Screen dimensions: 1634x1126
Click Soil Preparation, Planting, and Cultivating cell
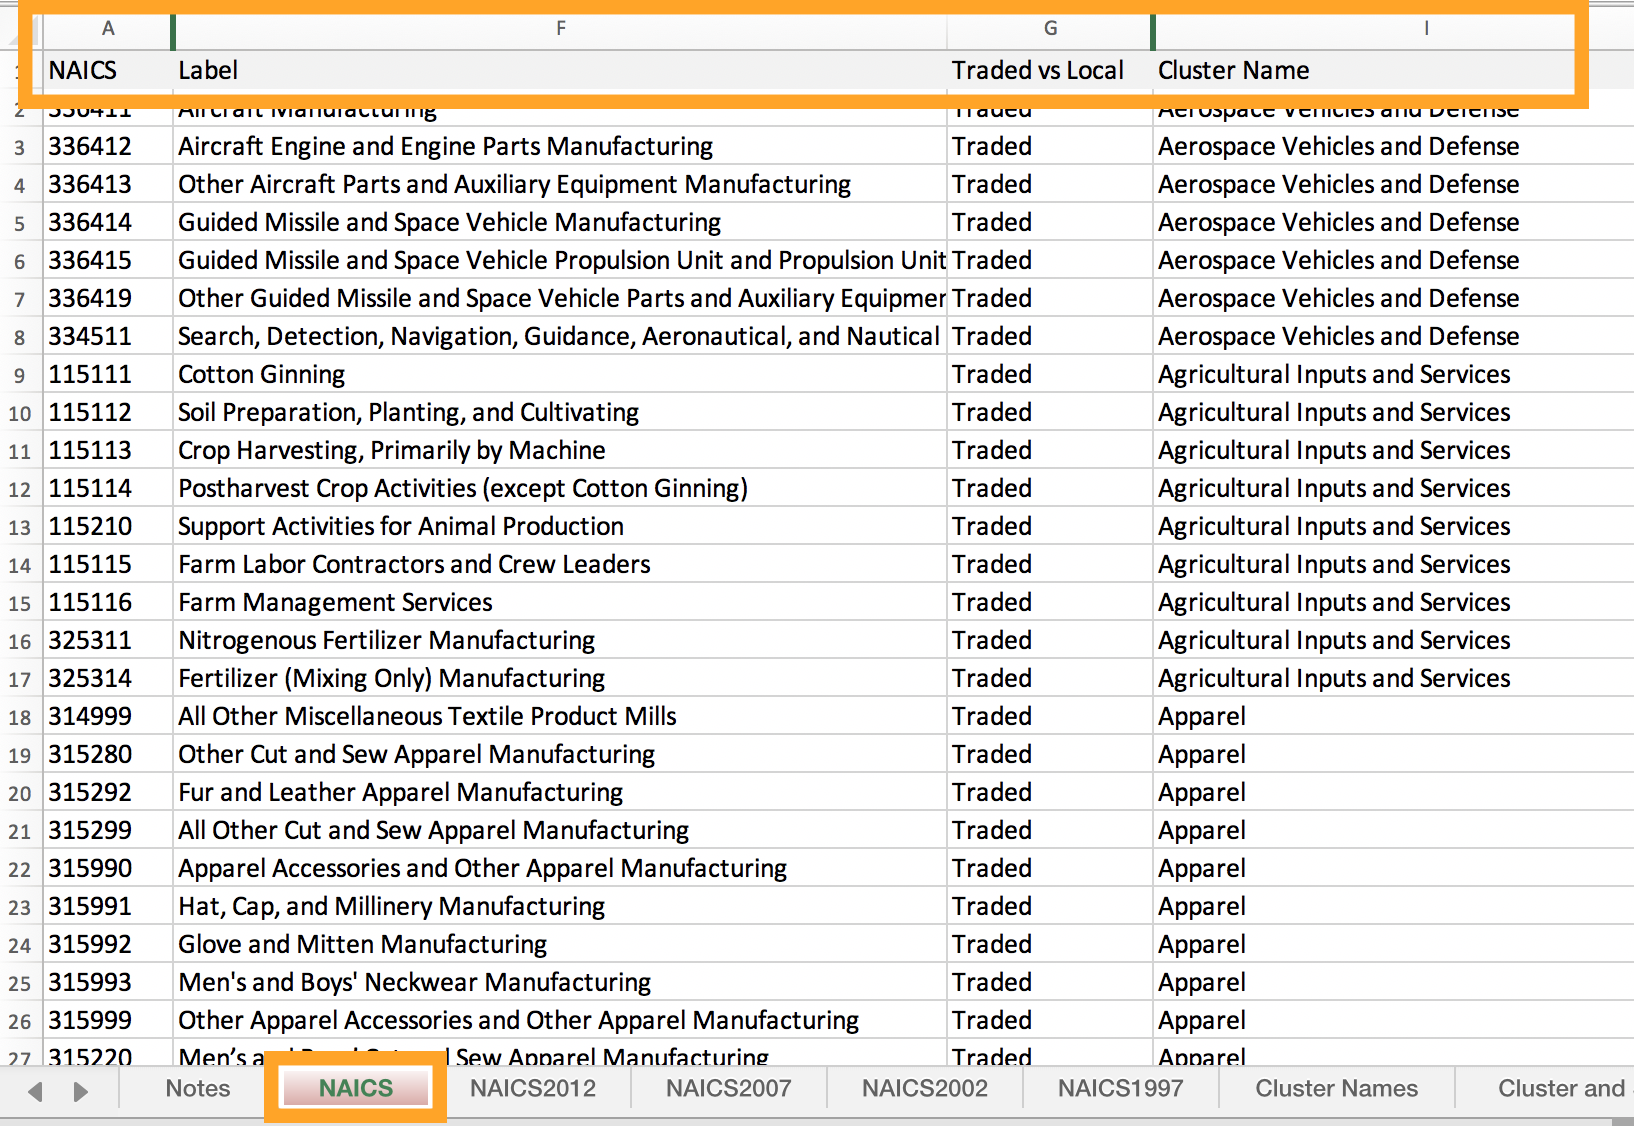(x=561, y=412)
